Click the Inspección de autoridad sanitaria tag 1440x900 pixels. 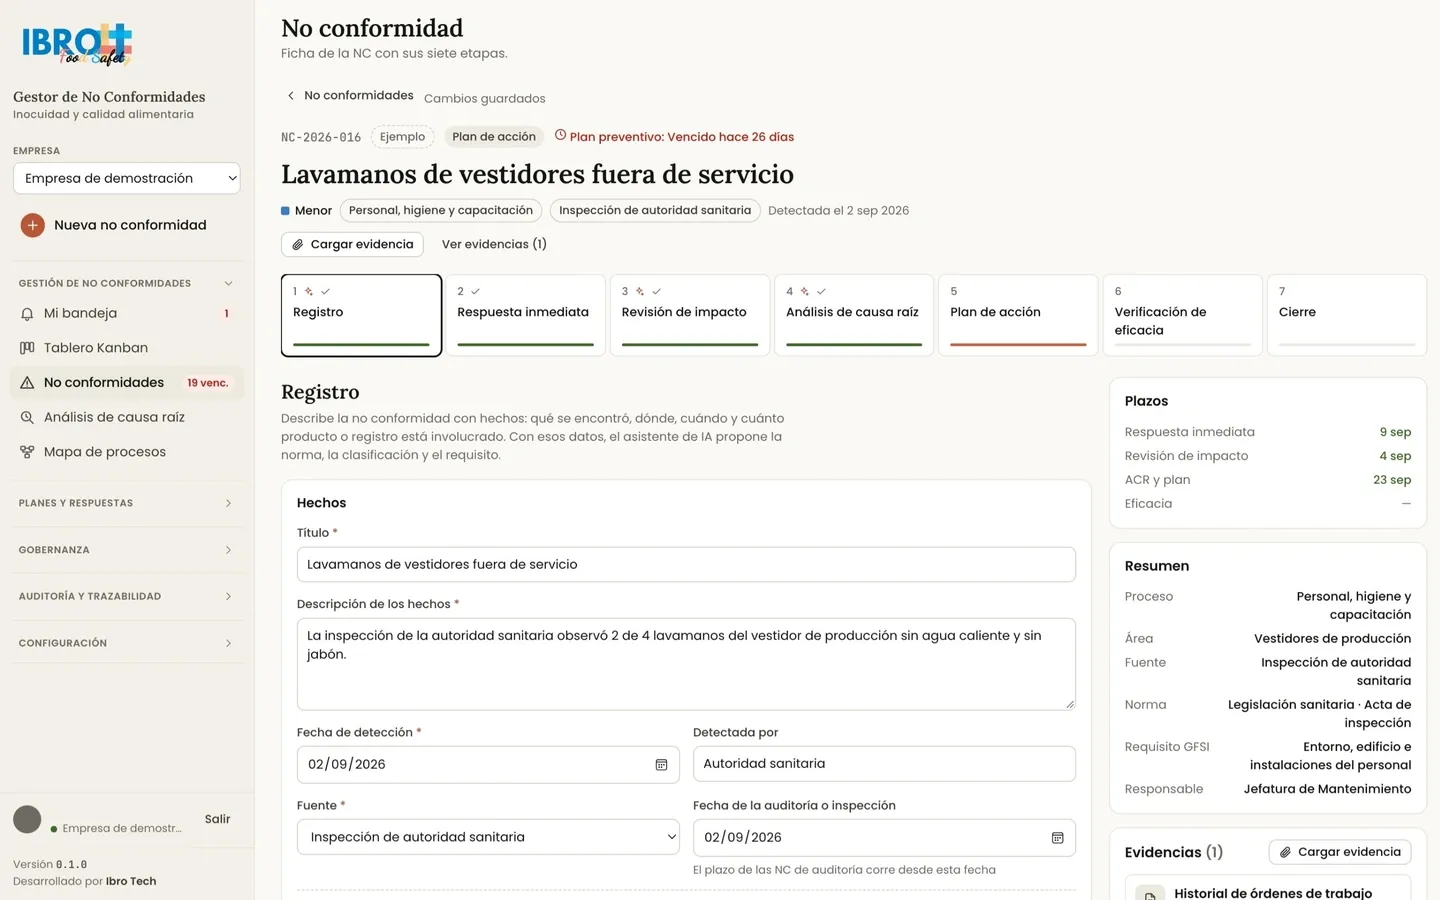tap(655, 210)
